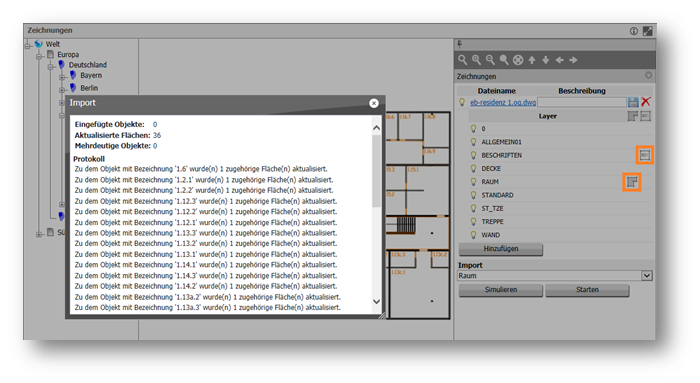Click the zoom out magnifier with minus
This screenshot has width=700, height=383.
(490, 60)
